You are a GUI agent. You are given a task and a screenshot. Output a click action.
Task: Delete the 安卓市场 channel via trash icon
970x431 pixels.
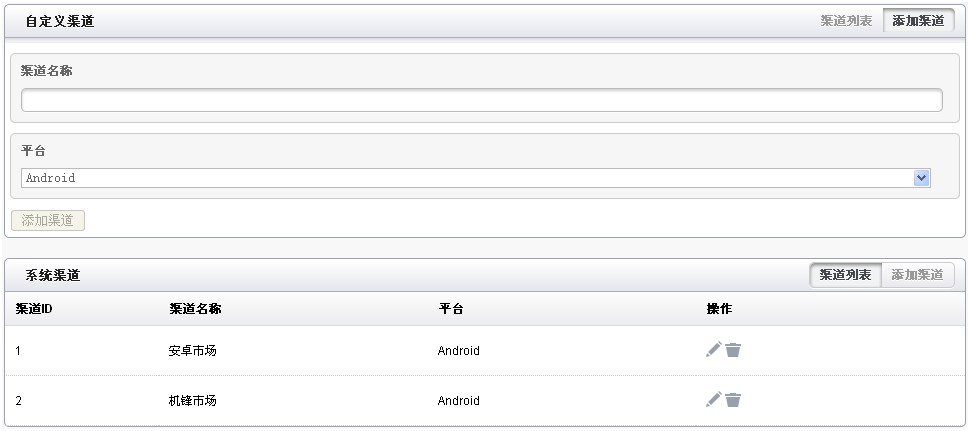pyautogui.click(x=733, y=350)
